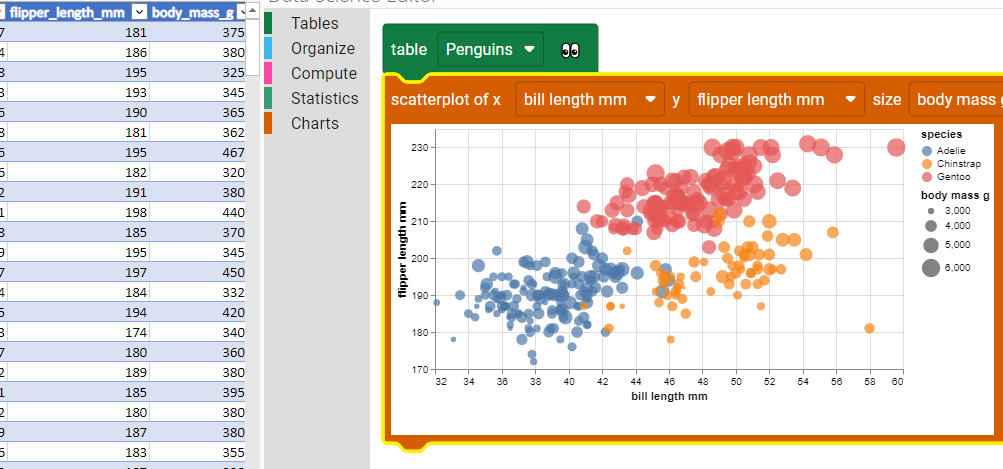Click the Gentoo species legend circle
This screenshot has height=469, width=1003.
tap(926, 176)
